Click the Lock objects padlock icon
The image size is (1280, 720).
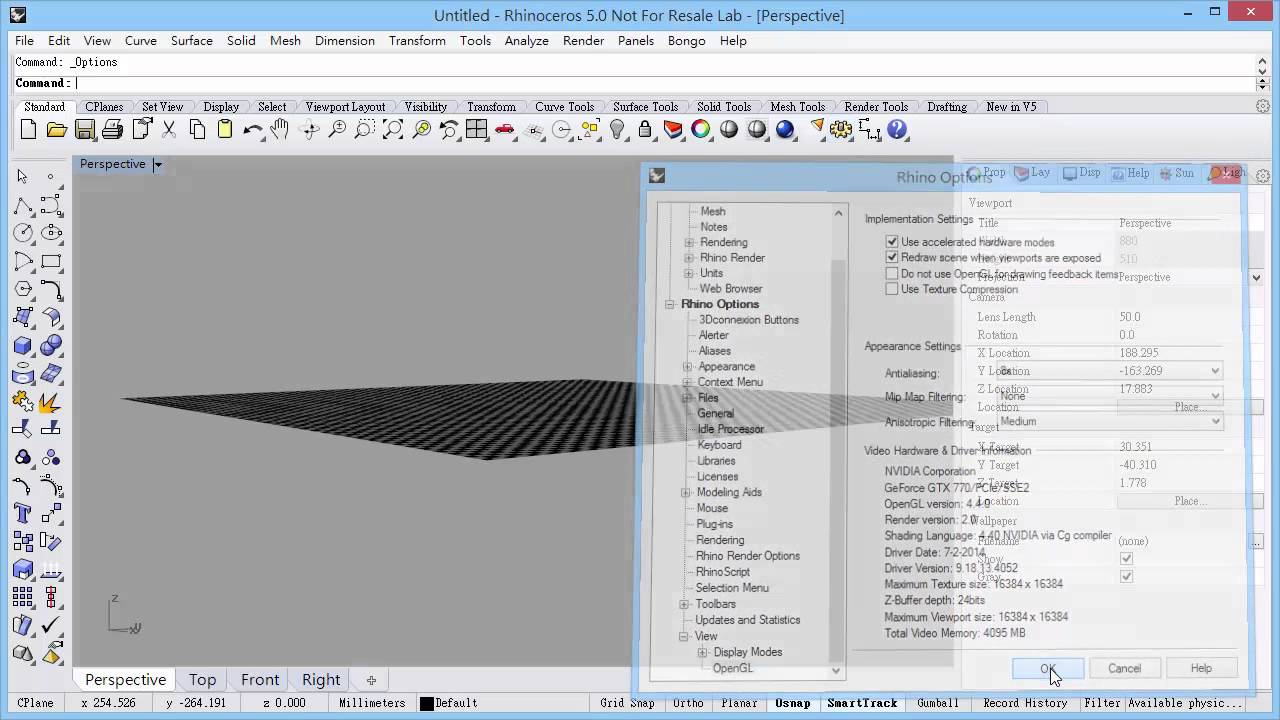point(645,129)
